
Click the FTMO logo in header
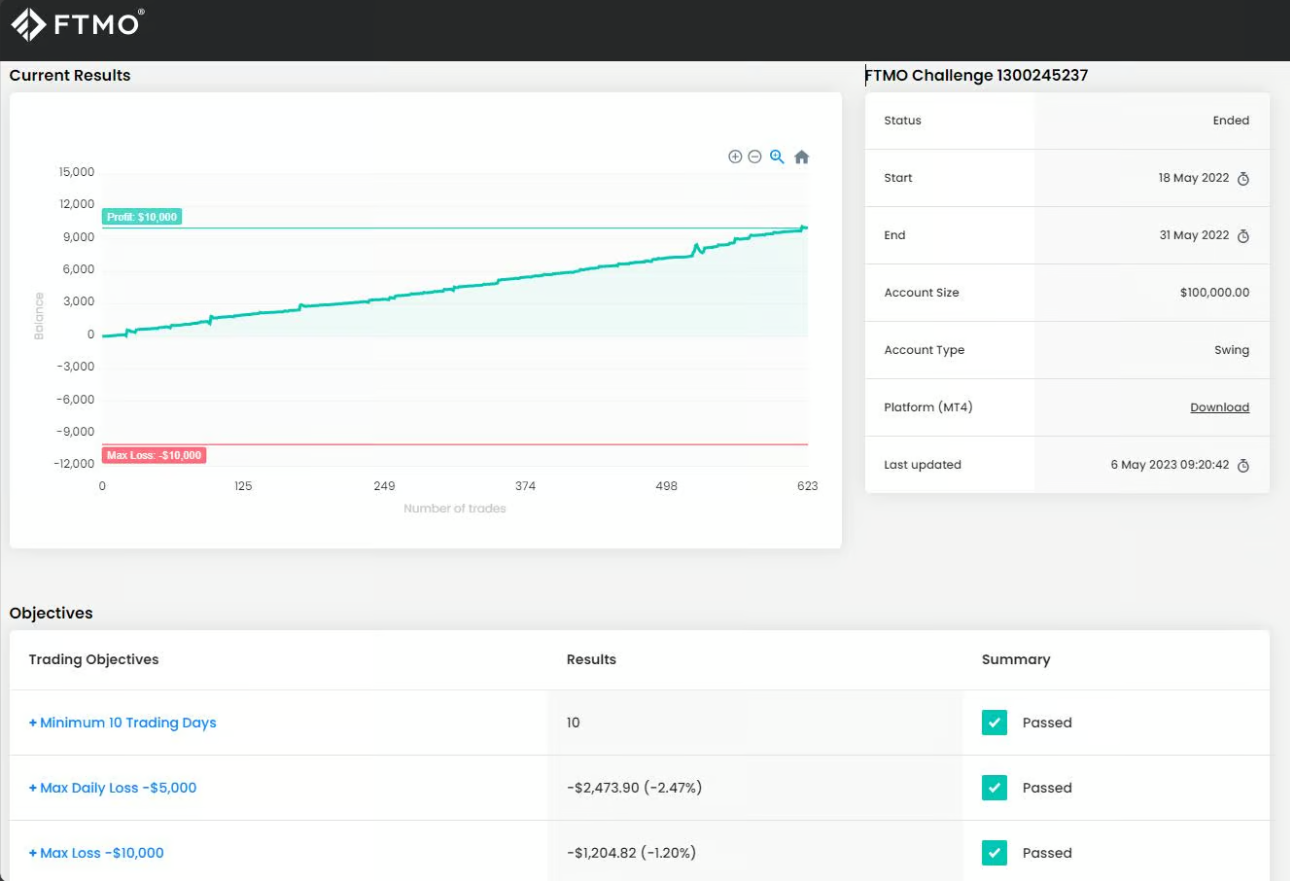[77, 24]
